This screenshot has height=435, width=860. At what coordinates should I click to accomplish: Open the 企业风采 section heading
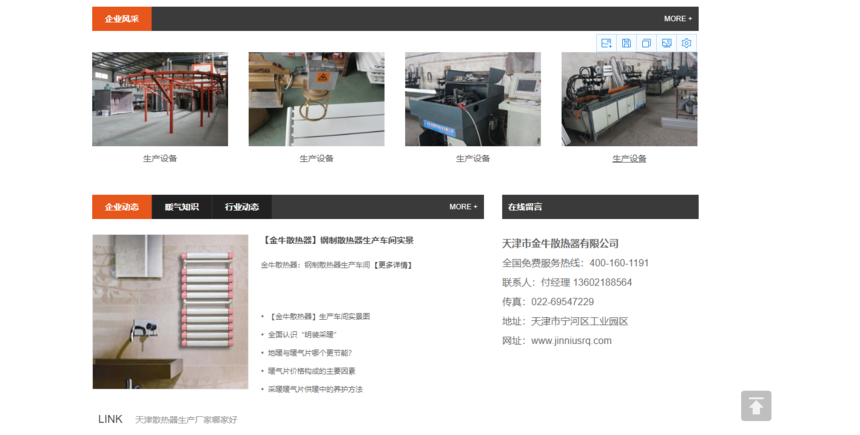pyautogui.click(x=122, y=19)
